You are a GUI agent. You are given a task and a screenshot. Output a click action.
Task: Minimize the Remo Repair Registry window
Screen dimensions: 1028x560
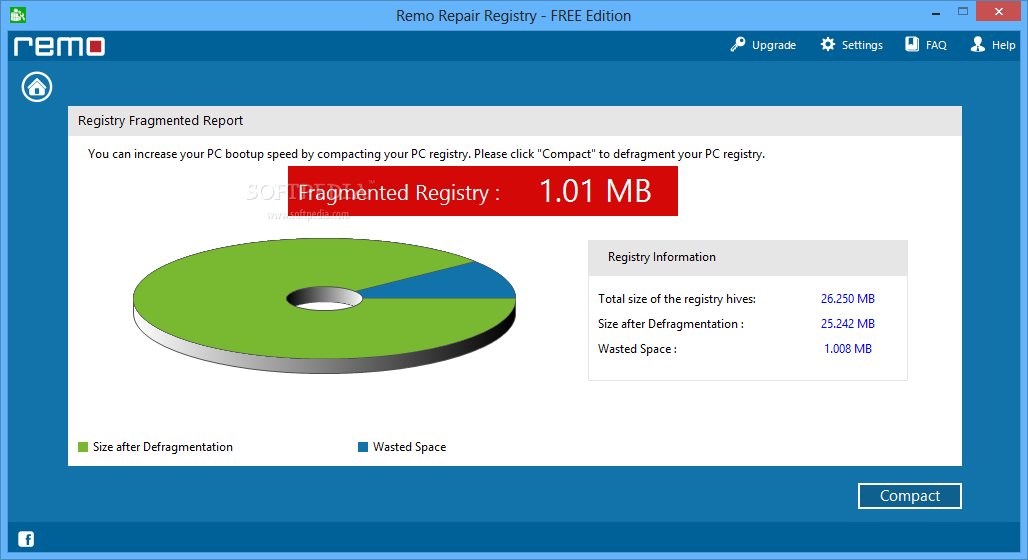[936, 12]
